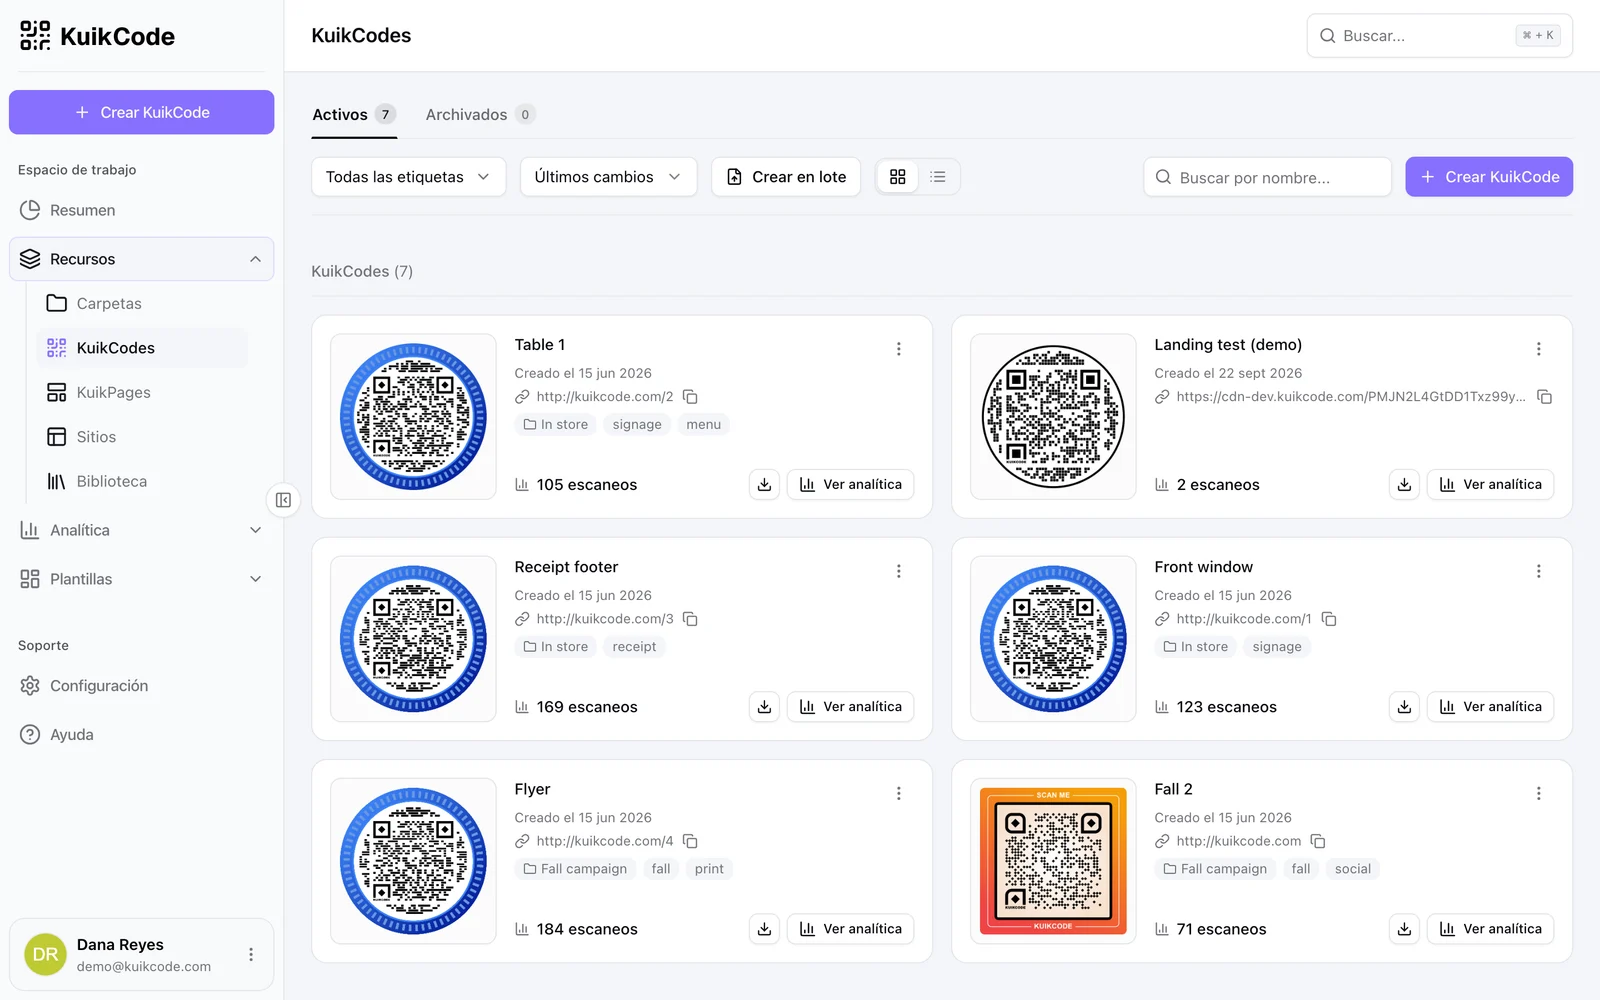Expand the Analítica section
The height and width of the screenshot is (1000, 1600).
coord(141,530)
